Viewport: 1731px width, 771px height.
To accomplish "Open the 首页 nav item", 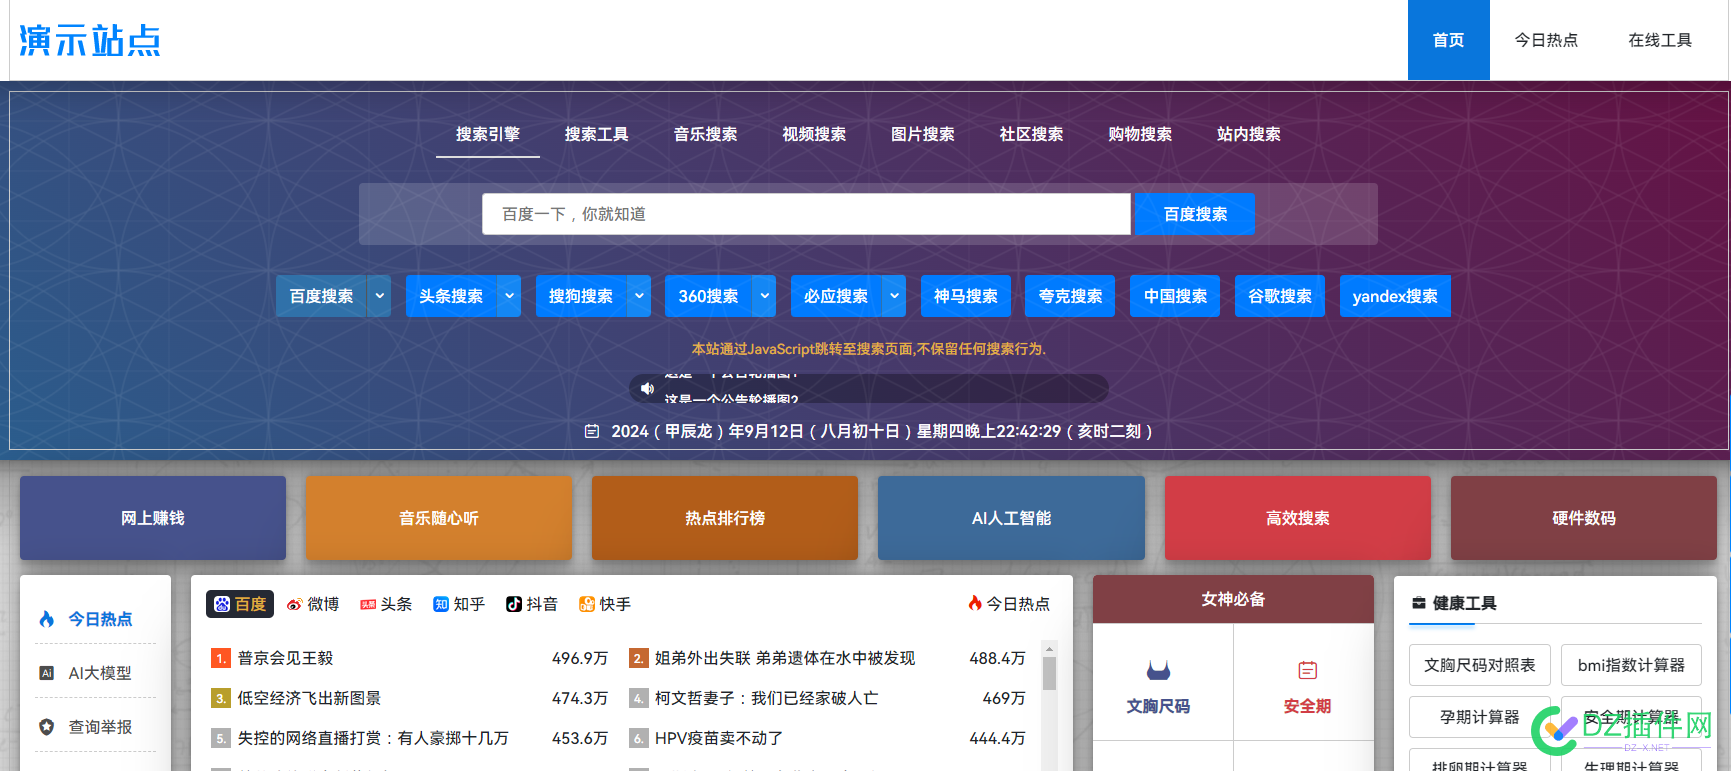I will point(1448,40).
